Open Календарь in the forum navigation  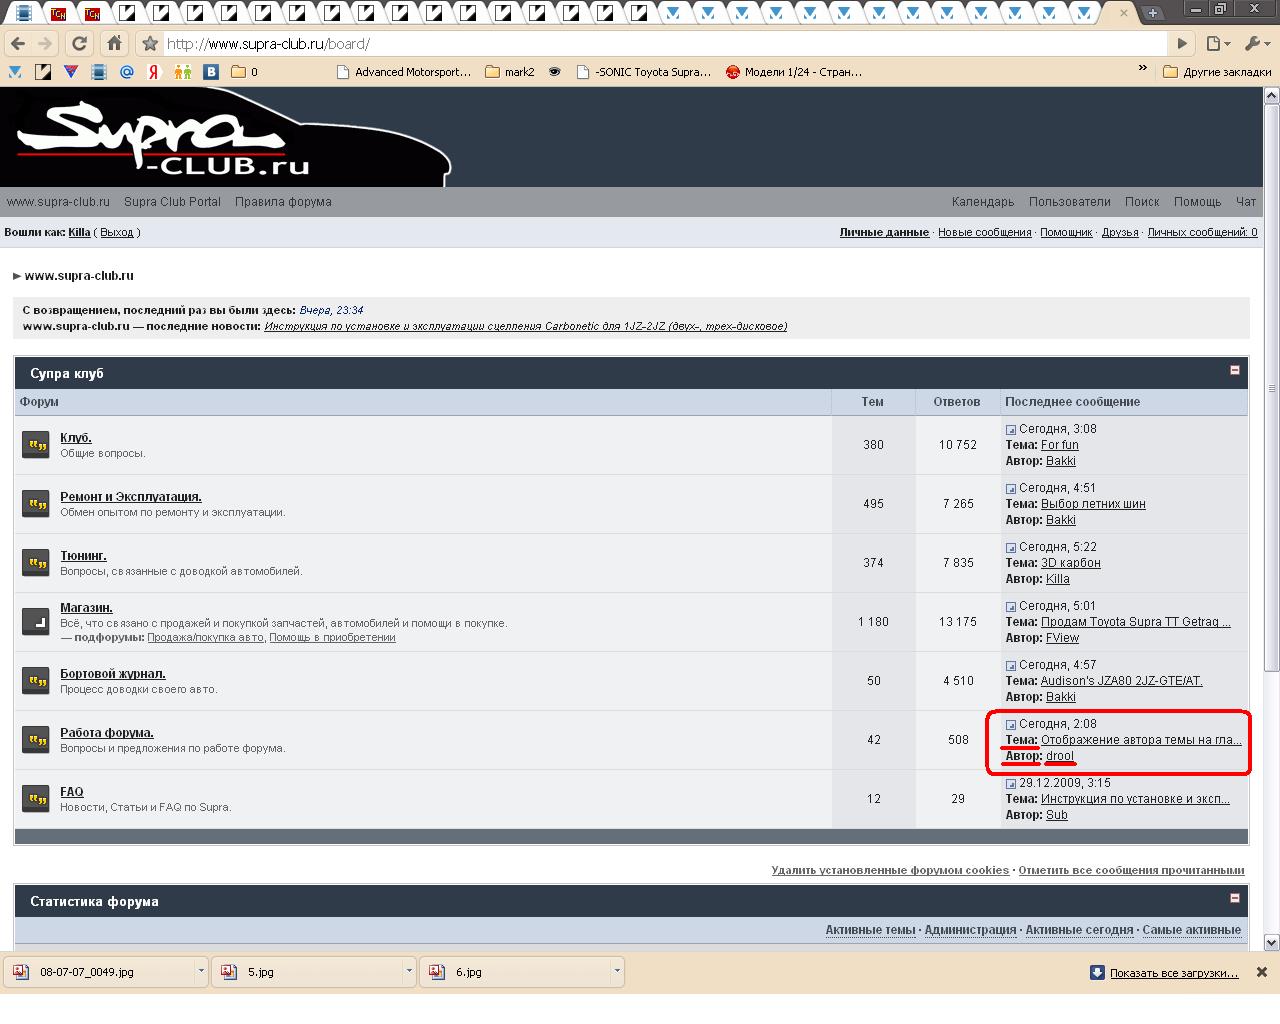982,202
